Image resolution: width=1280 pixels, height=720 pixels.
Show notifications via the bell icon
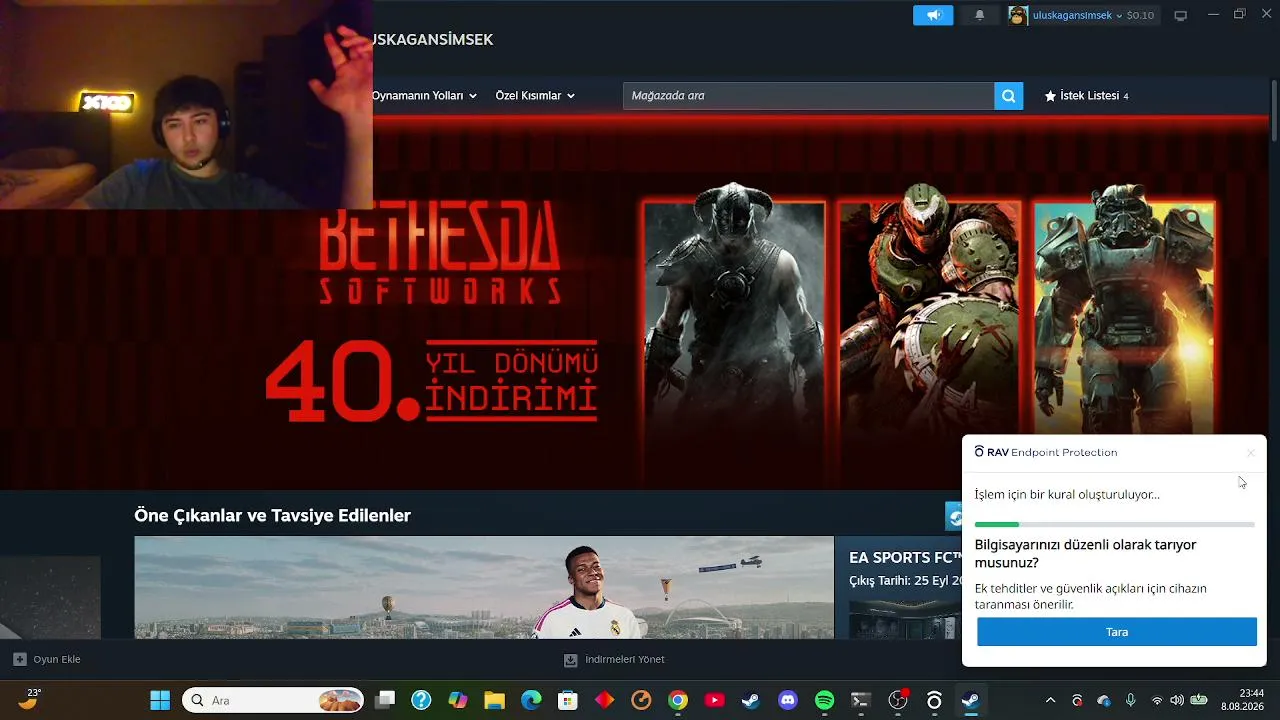(980, 15)
